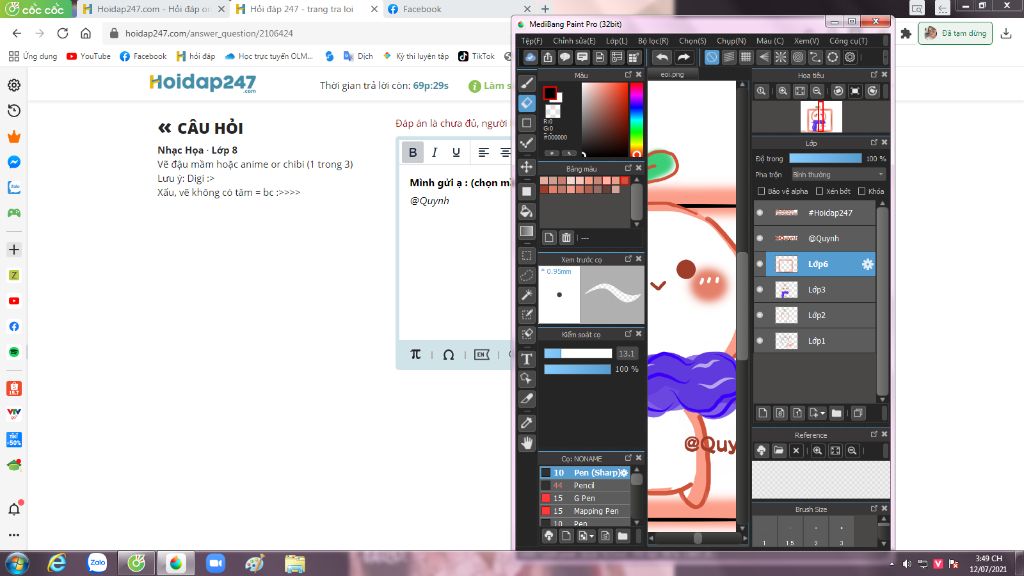Screen dimensions: 1024x576
Task: Select the Lasso selection tool
Action: [x=527, y=275]
